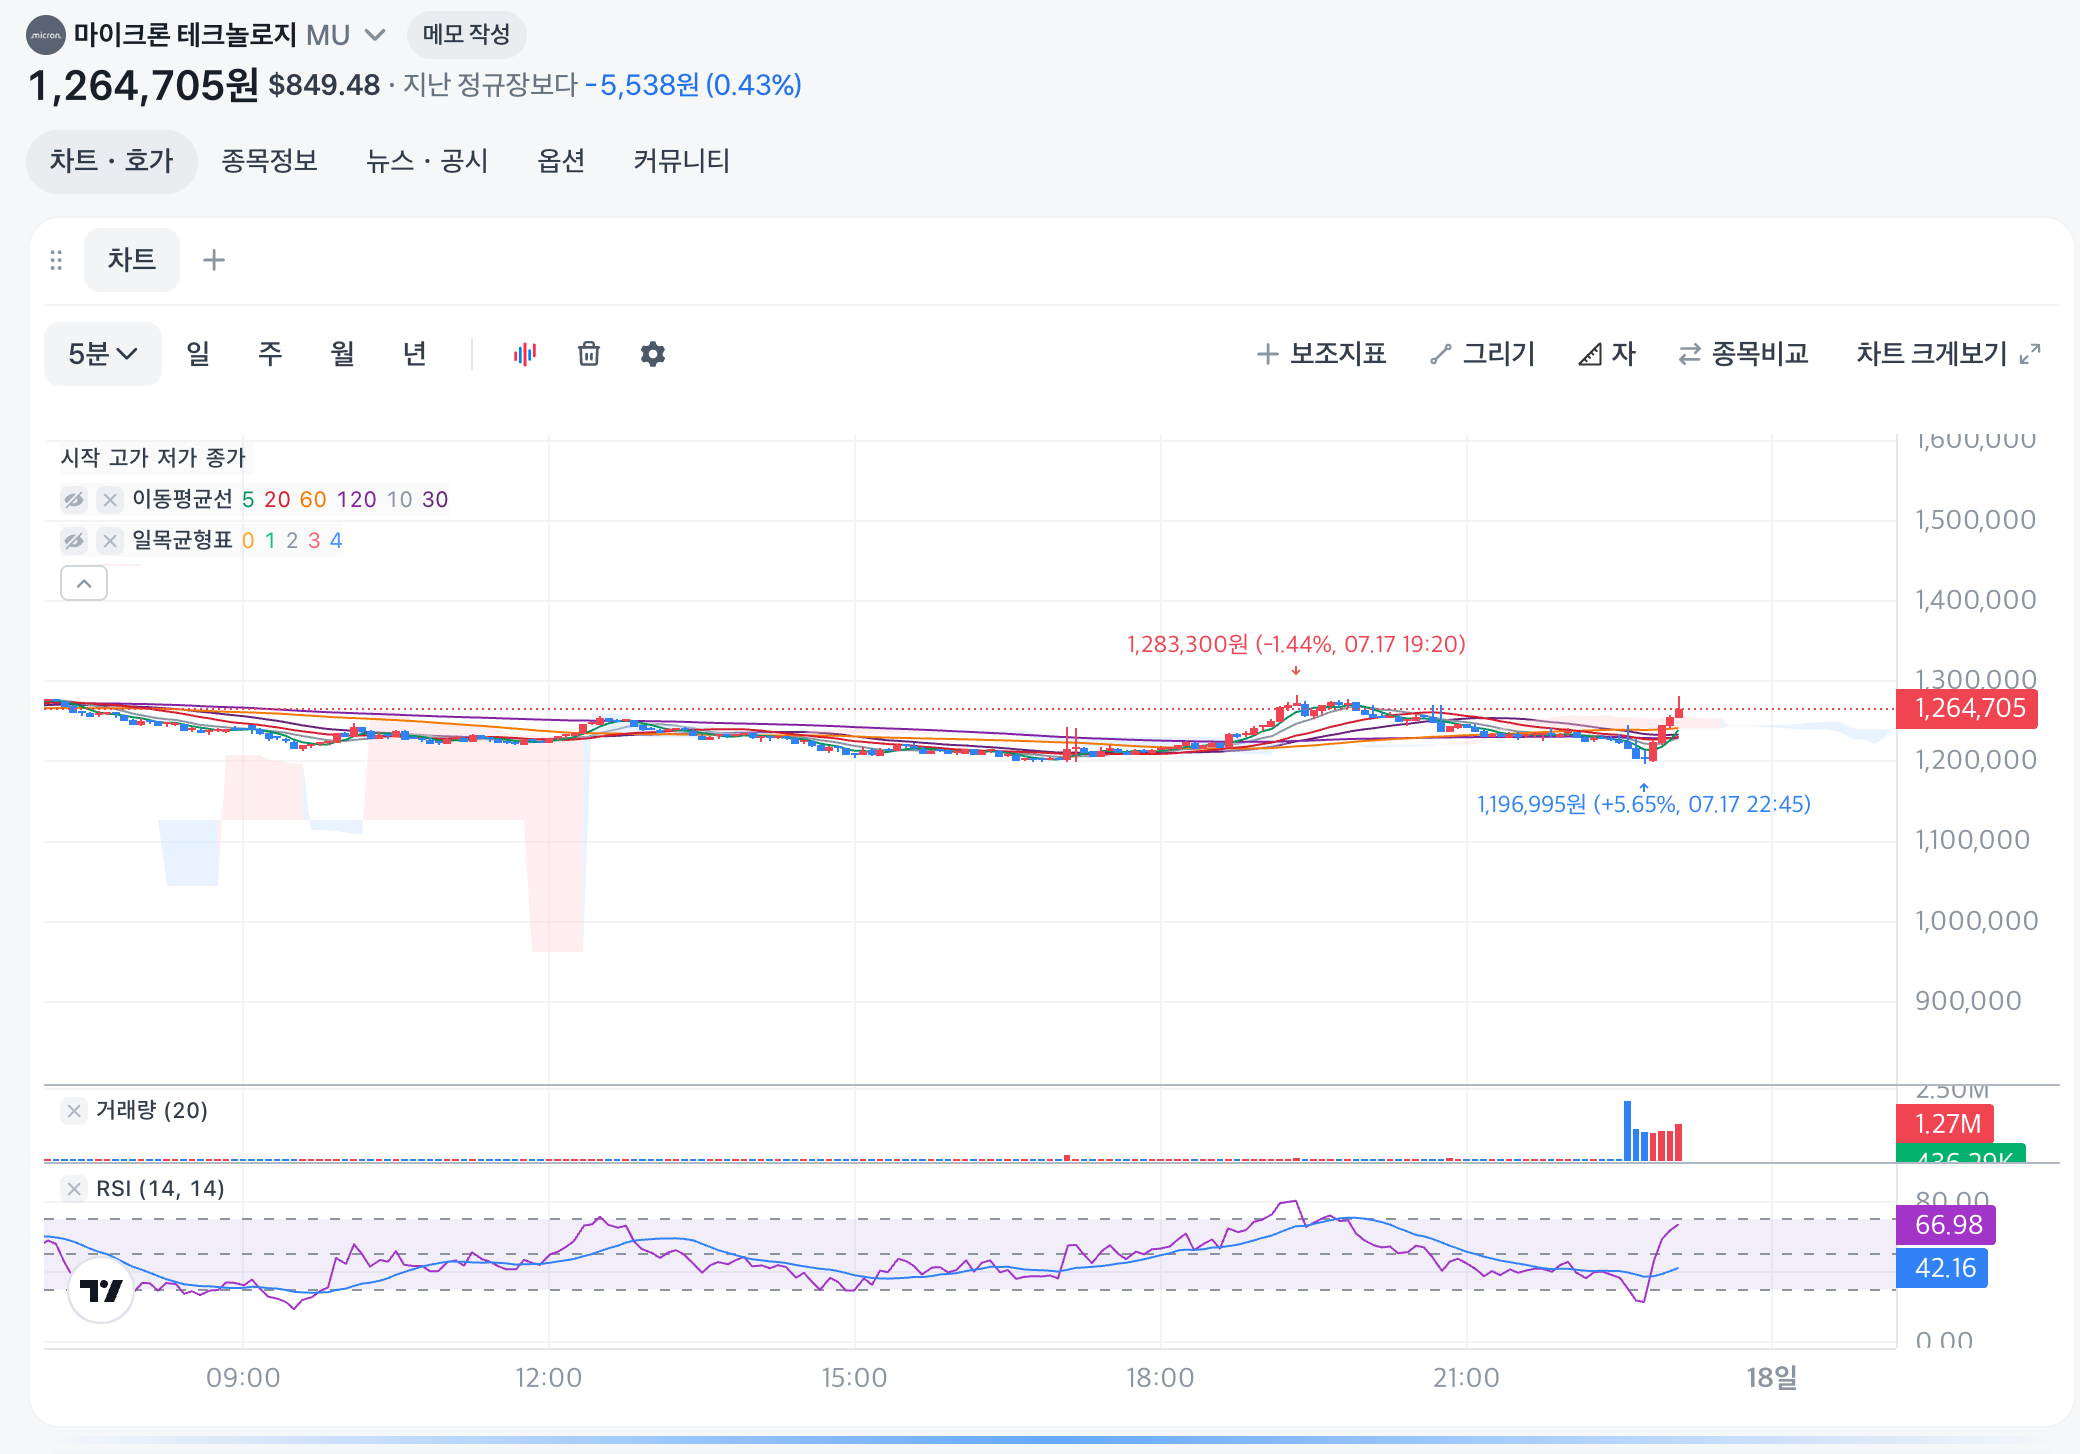
Task: Click the -5,538원 (0.43%) price change text
Action: click(693, 85)
